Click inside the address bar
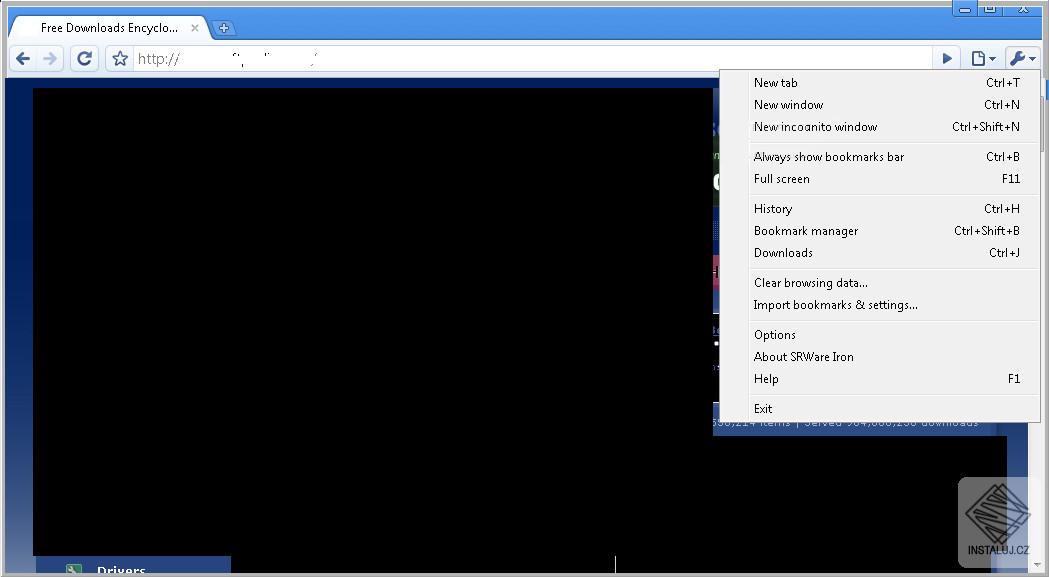 (400, 58)
